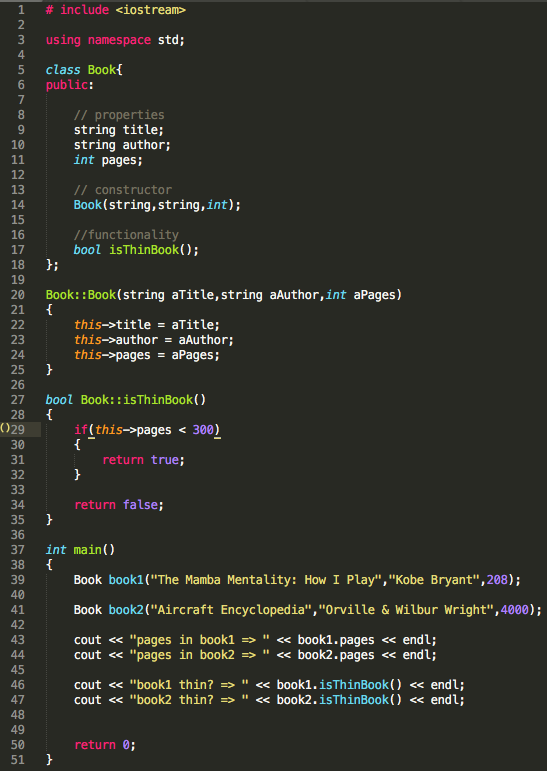Click the 'book1' variable name on line 39
Screen dimensions: 547x771
126,580
